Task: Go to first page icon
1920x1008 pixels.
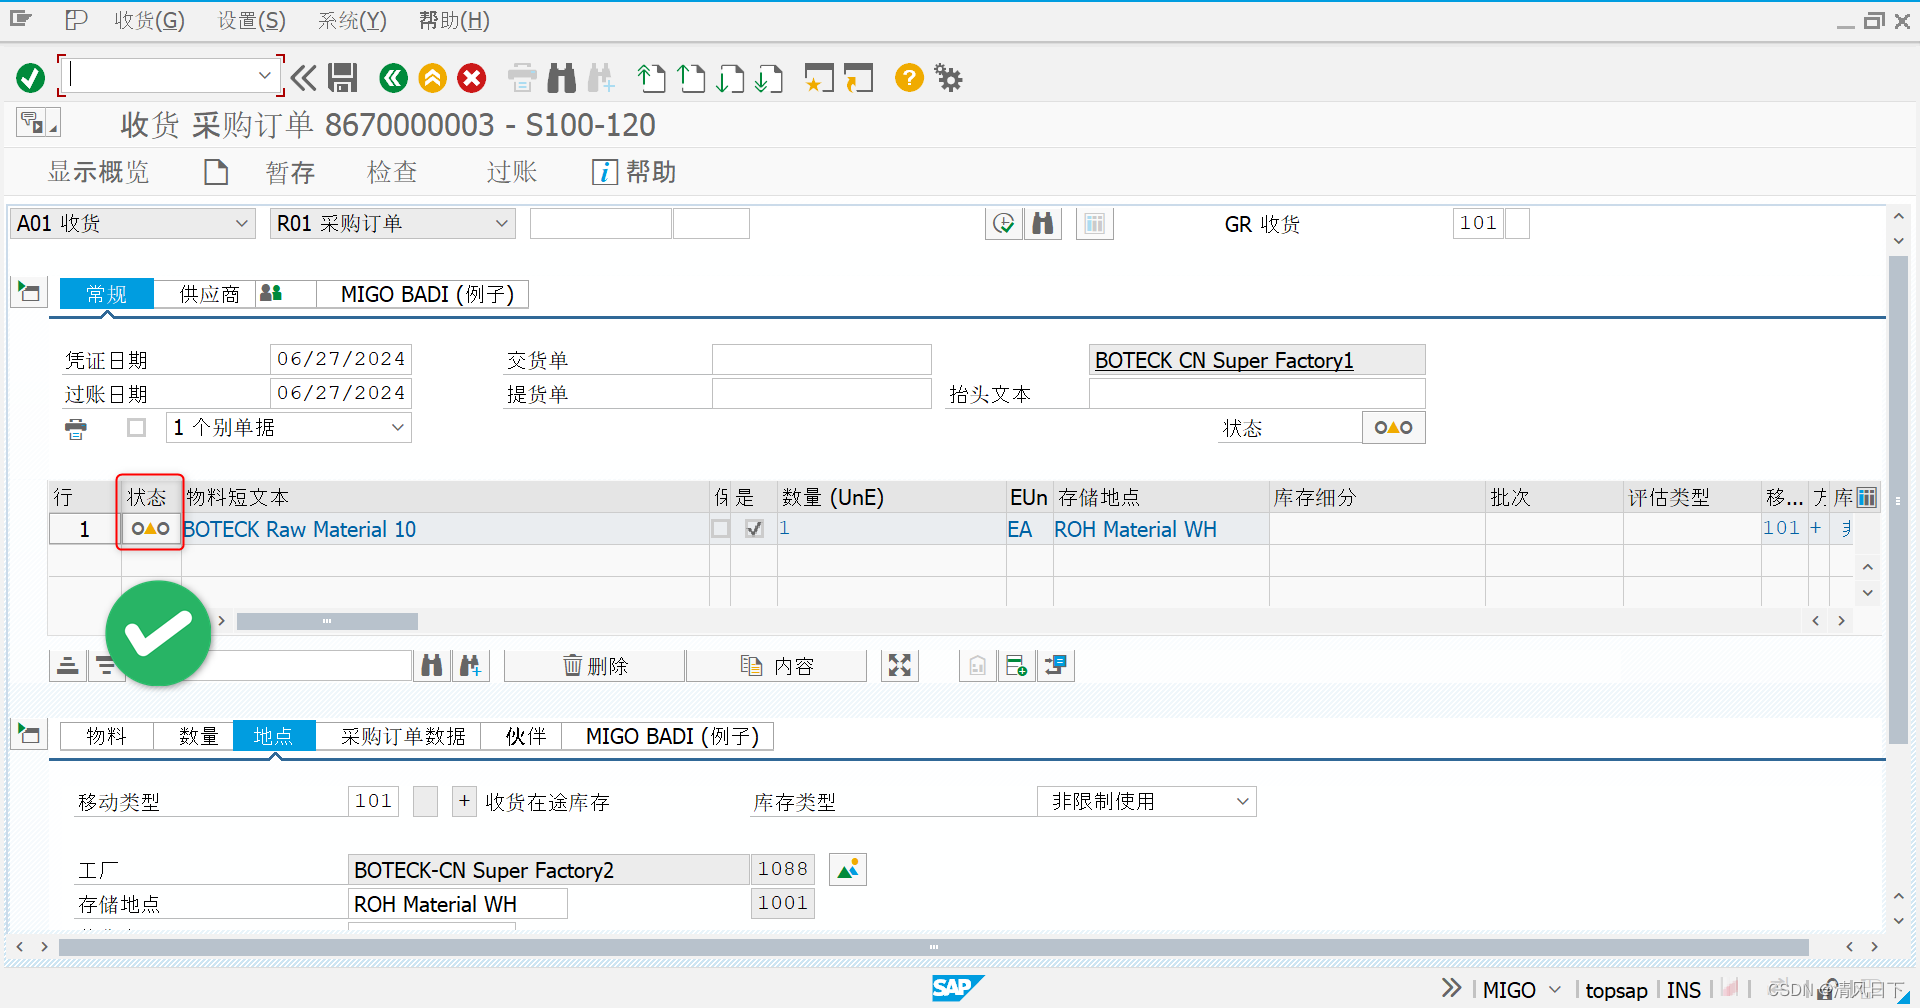Action: pyautogui.click(x=652, y=78)
